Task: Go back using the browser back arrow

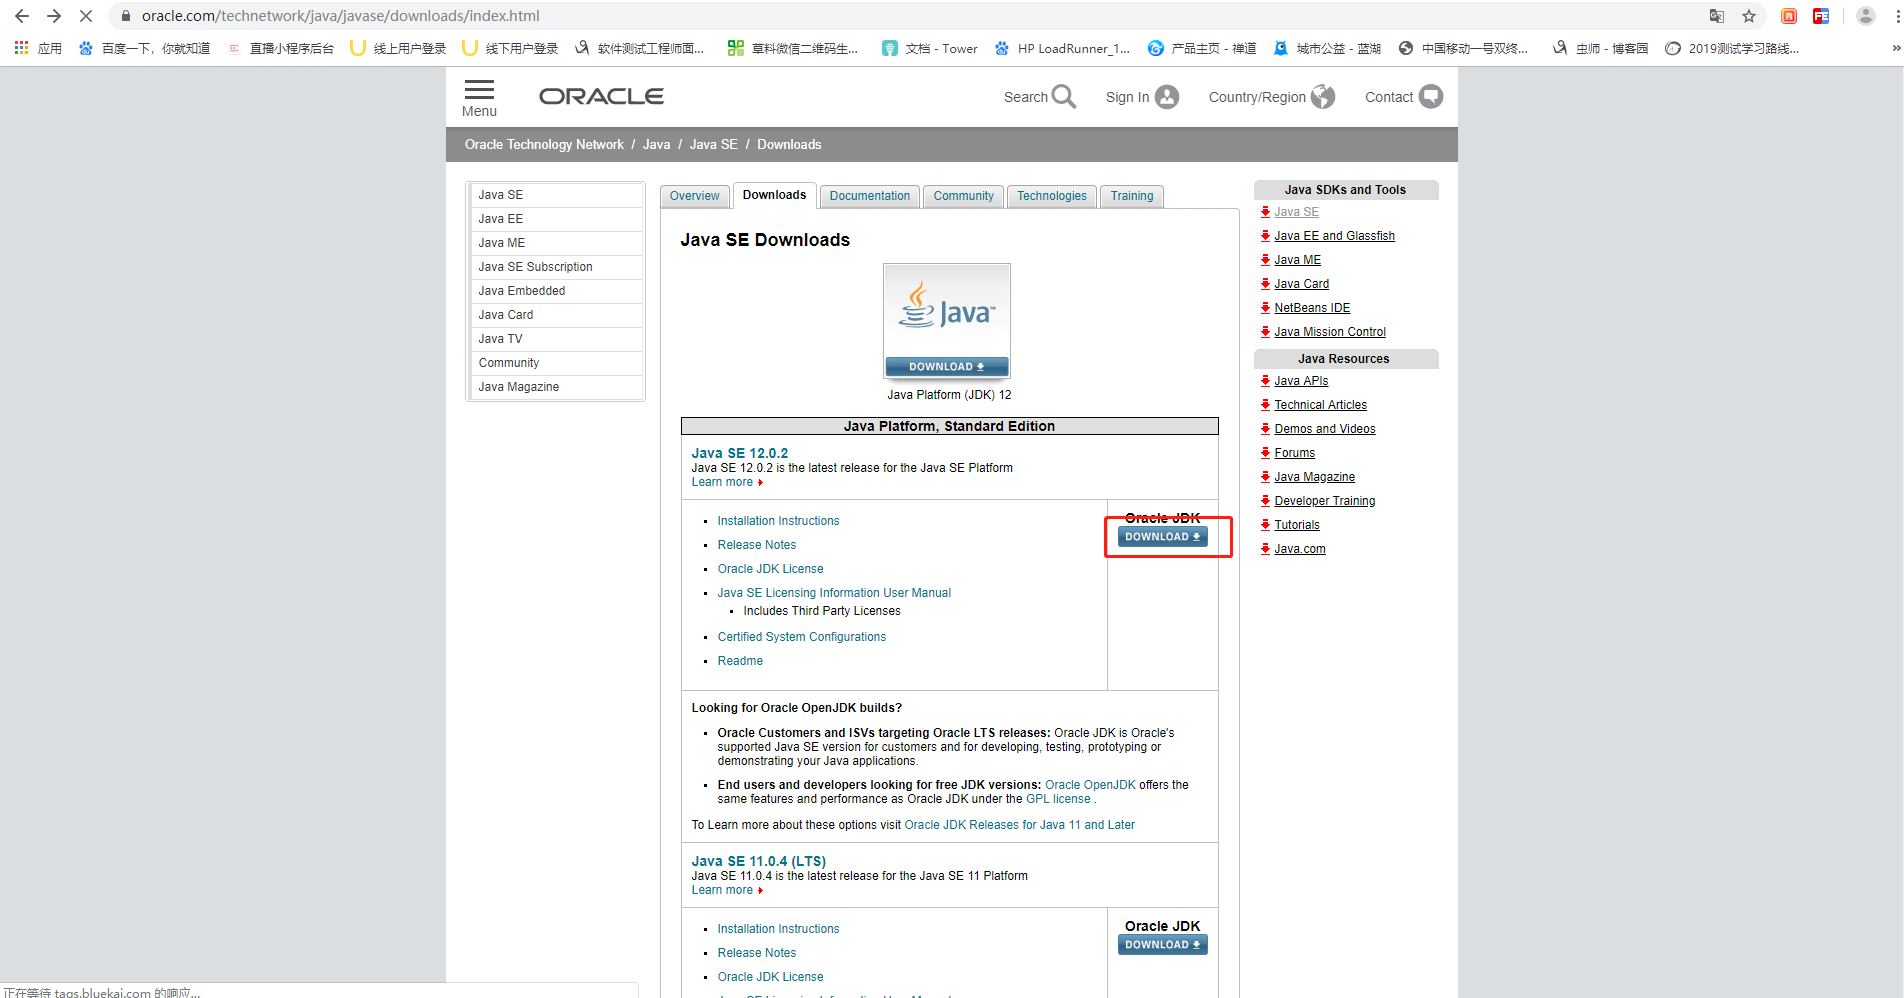Action: click(22, 16)
